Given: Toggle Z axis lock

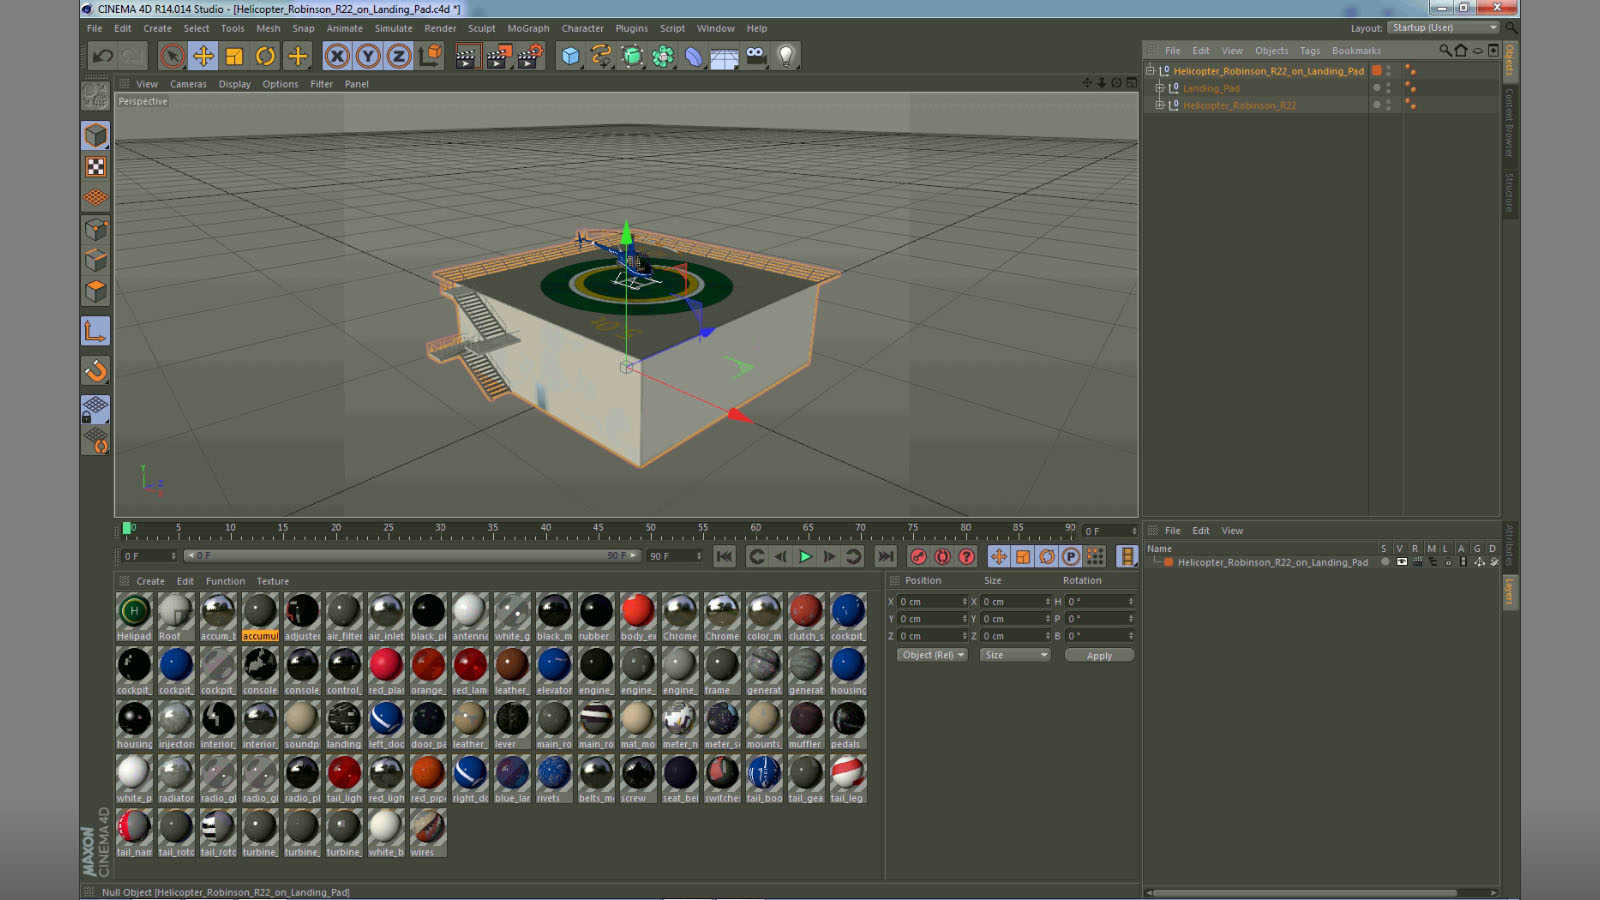Looking at the screenshot, I should pos(399,56).
